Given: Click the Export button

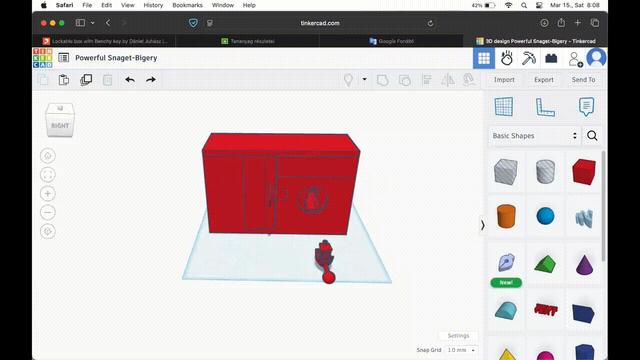Looking at the screenshot, I should (x=544, y=80).
